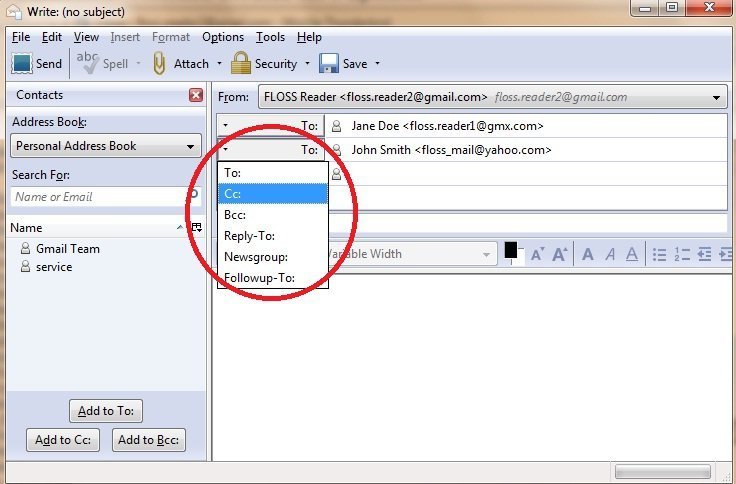Toggle underline text formatting
Screen dimensions: 736x484
click(x=632, y=254)
